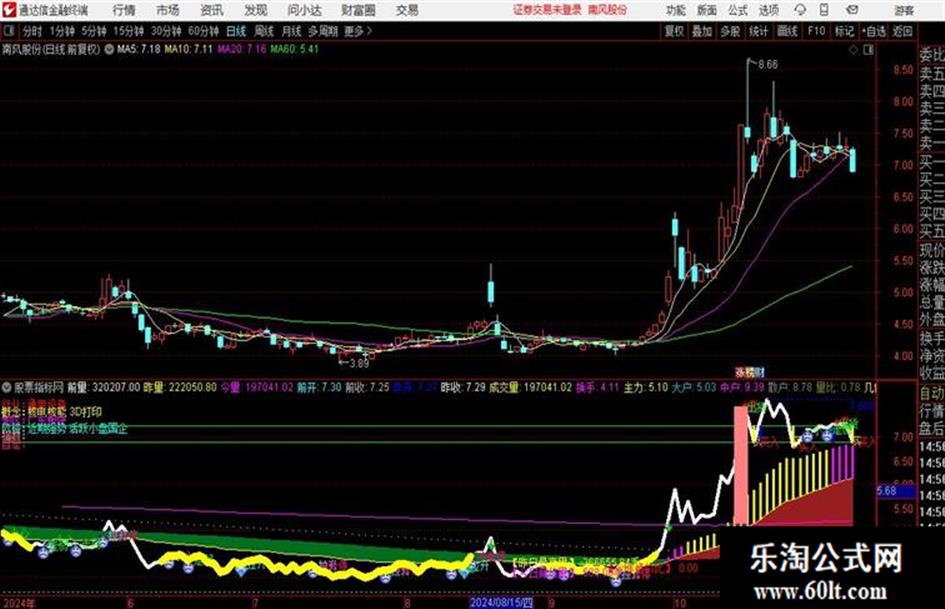Expand the main chart indicator dropdown arrow
Screen dimensions: 945x609
coord(109,49)
